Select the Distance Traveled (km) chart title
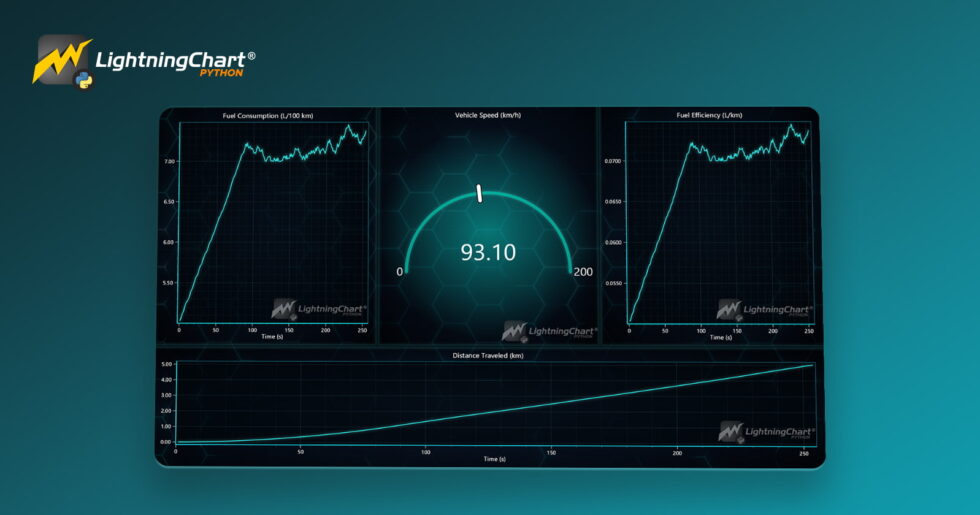Image resolution: width=980 pixels, height=515 pixels. [488, 355]
